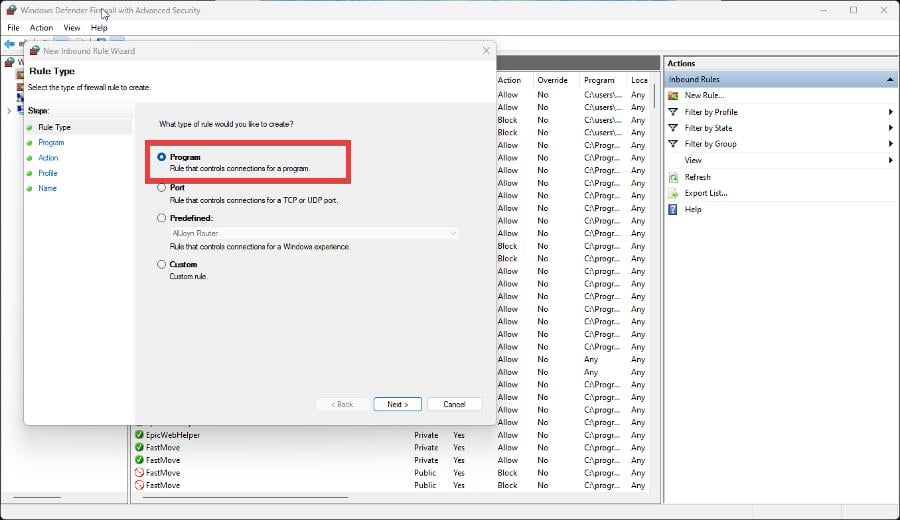This screenshot has height=520, width=900.
Task: Click the Help question mark icon
Action: (x=673, y=209)
